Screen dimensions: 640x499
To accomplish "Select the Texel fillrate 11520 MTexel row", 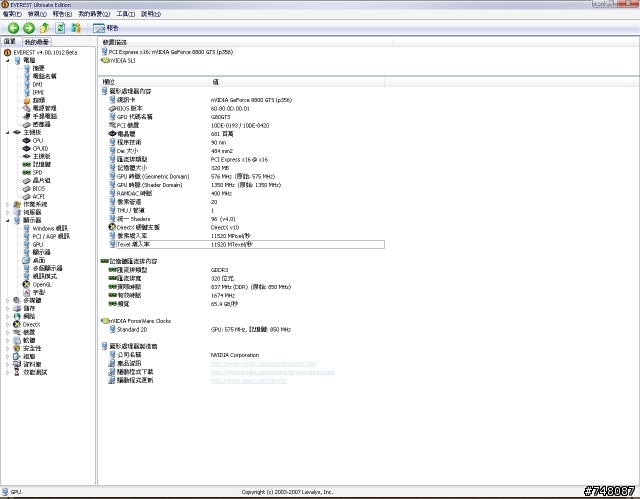I will click(246, 244).
